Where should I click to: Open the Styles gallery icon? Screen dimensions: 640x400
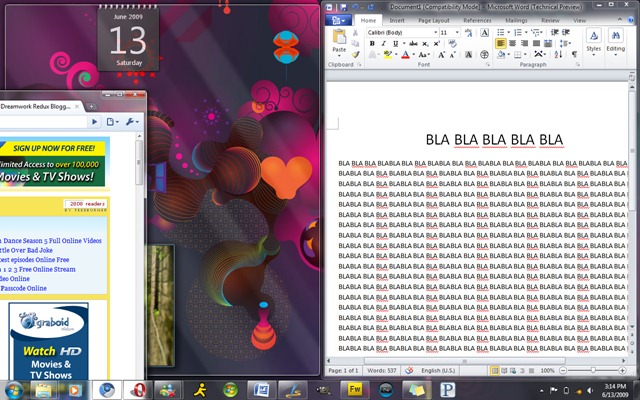(x=593, y=43)
